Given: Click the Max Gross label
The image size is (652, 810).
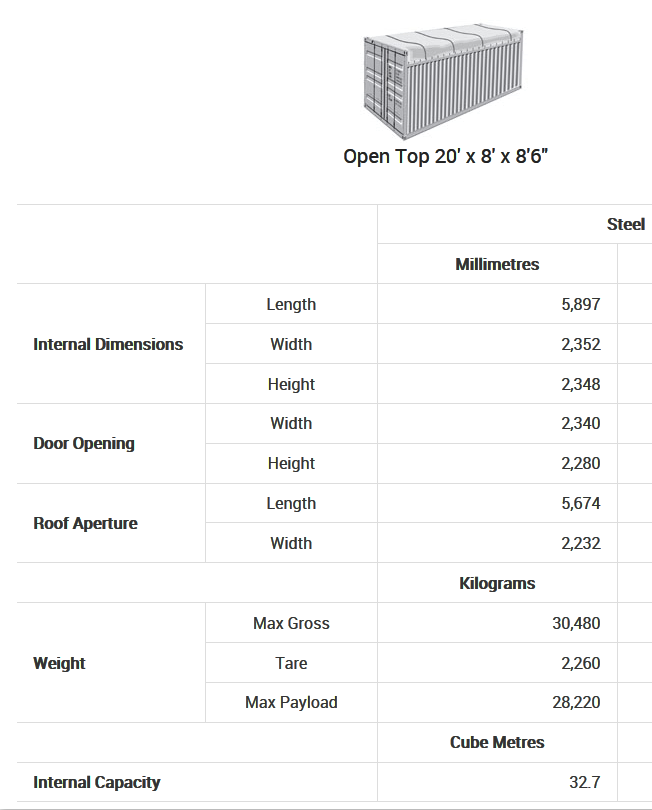Looking at the screenshot, I should [x=291, y=623].
